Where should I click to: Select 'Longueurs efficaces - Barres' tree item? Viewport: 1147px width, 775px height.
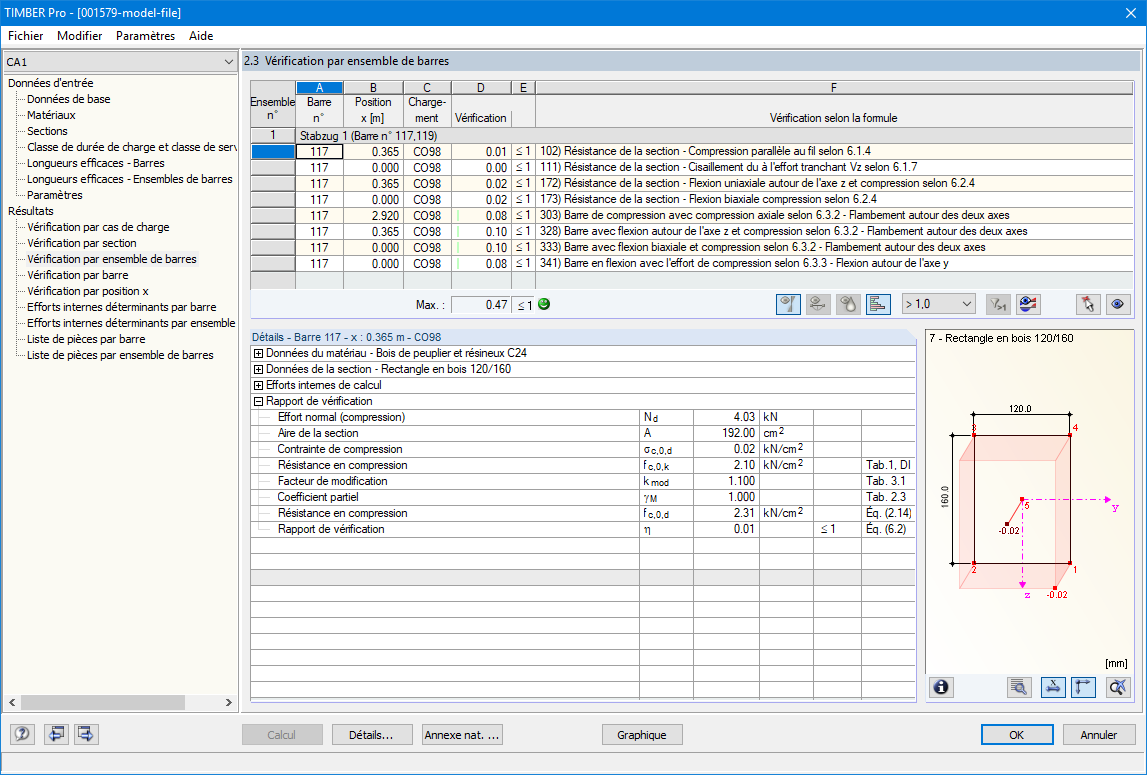point(96,163)
